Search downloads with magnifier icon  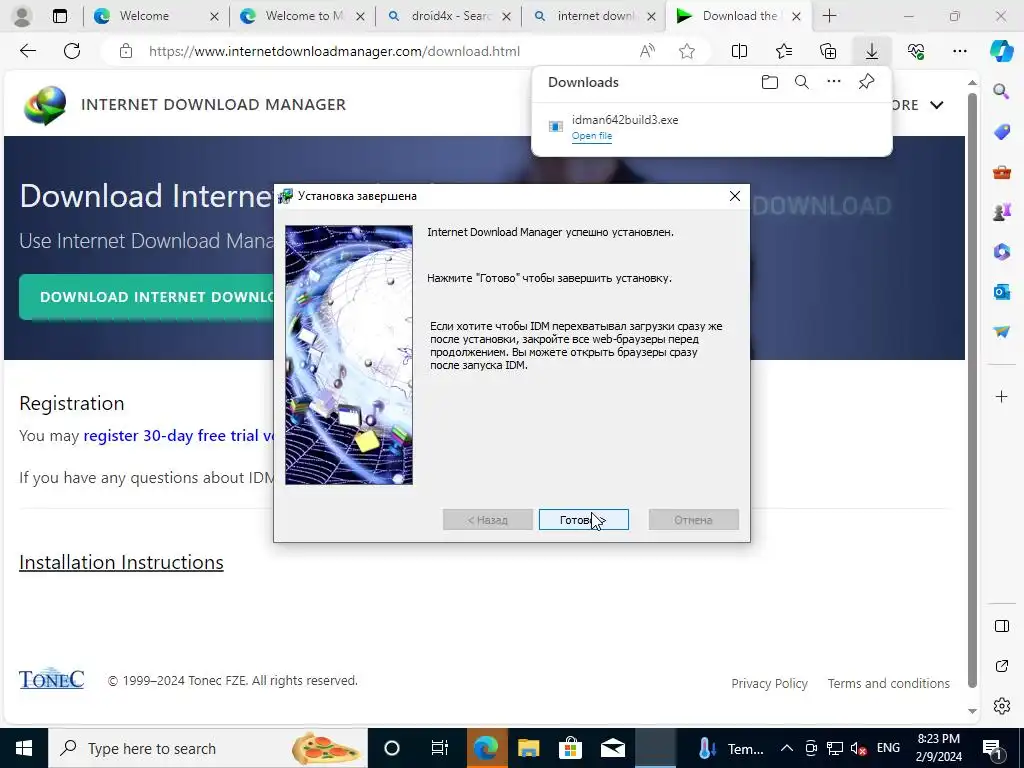(x=802, y=82)
